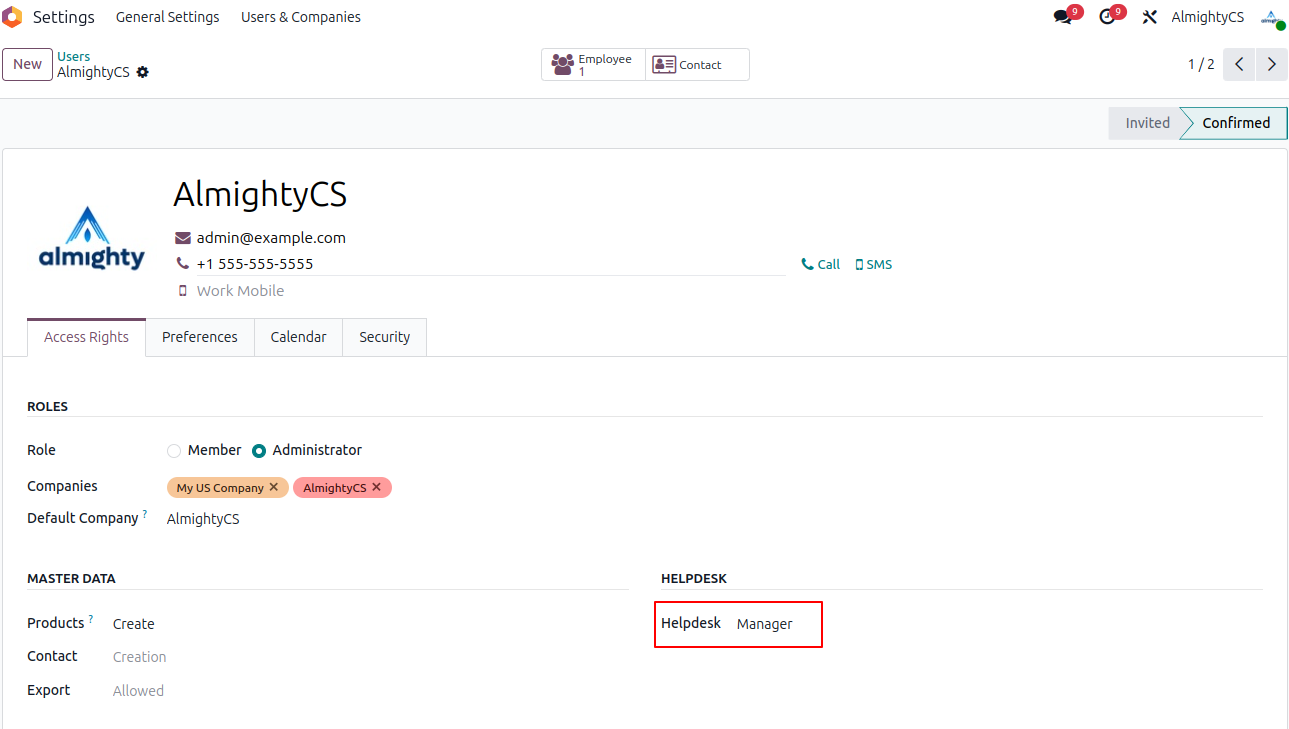1289x729 pixels.
Task: Open the Helpdesk Manager dropdown
Action: click(x=765, y=624)
